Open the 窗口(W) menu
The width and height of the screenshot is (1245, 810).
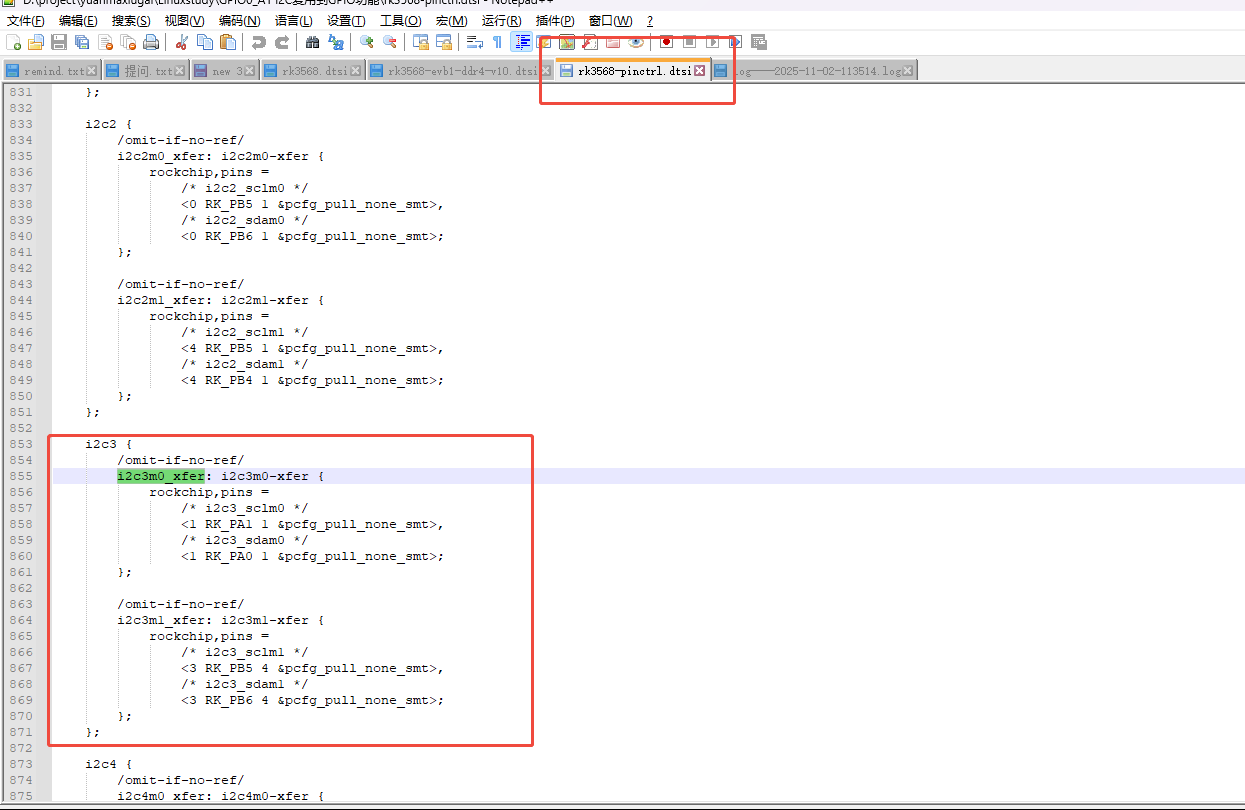coord(610,21)
